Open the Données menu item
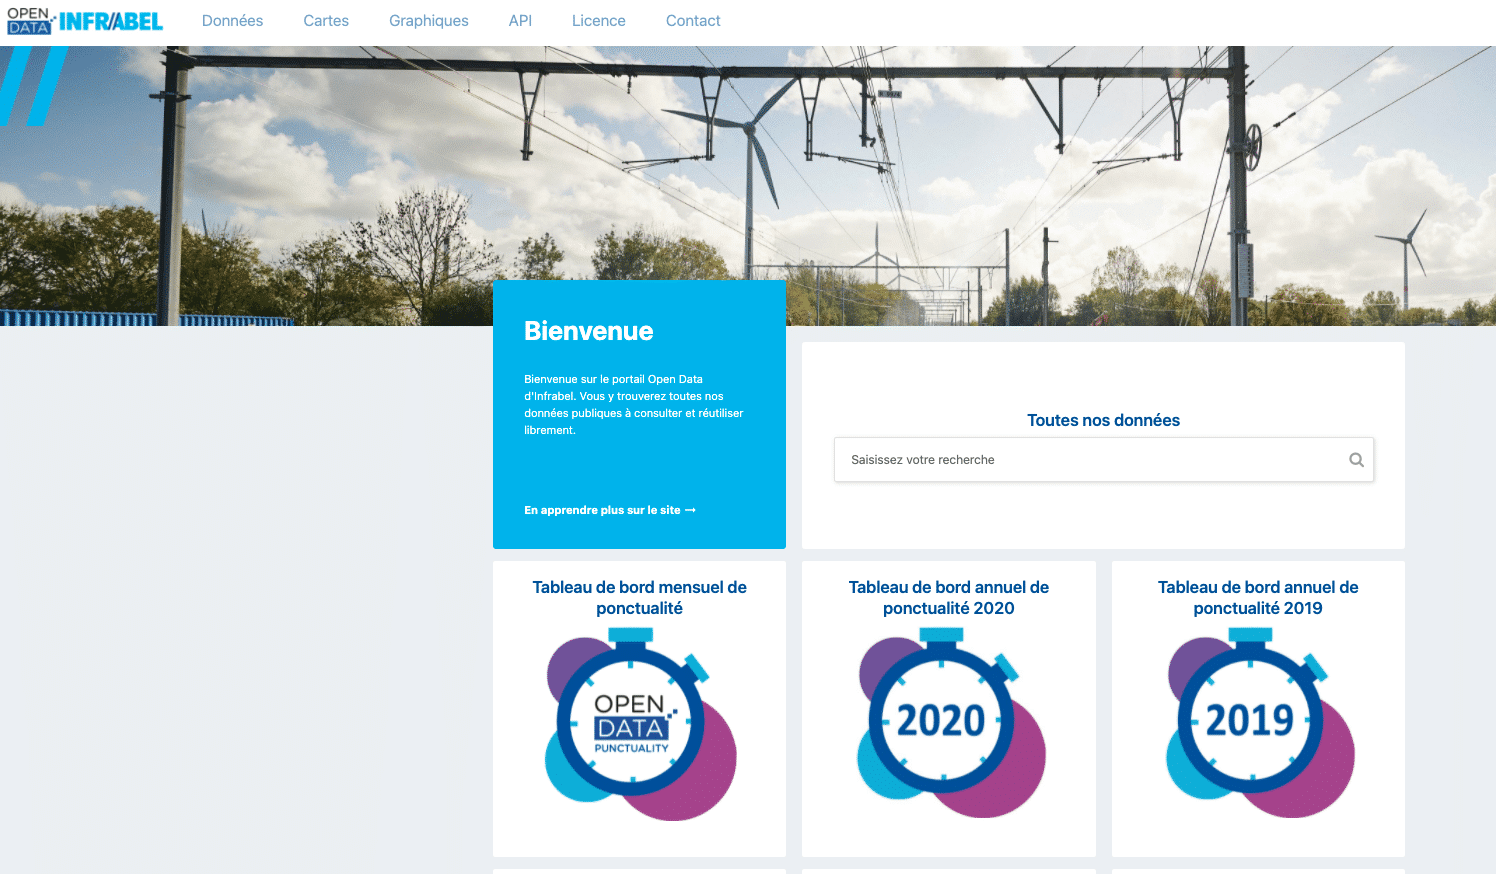The height and width of the screenshot is (874, 1496). (232, 21)
